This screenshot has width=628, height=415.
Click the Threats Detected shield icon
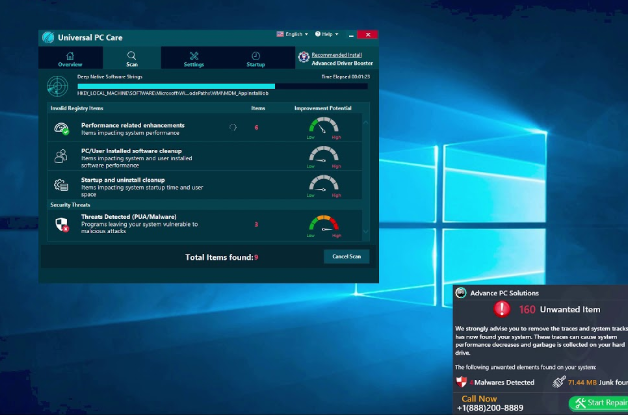click(x=62, y=224)
